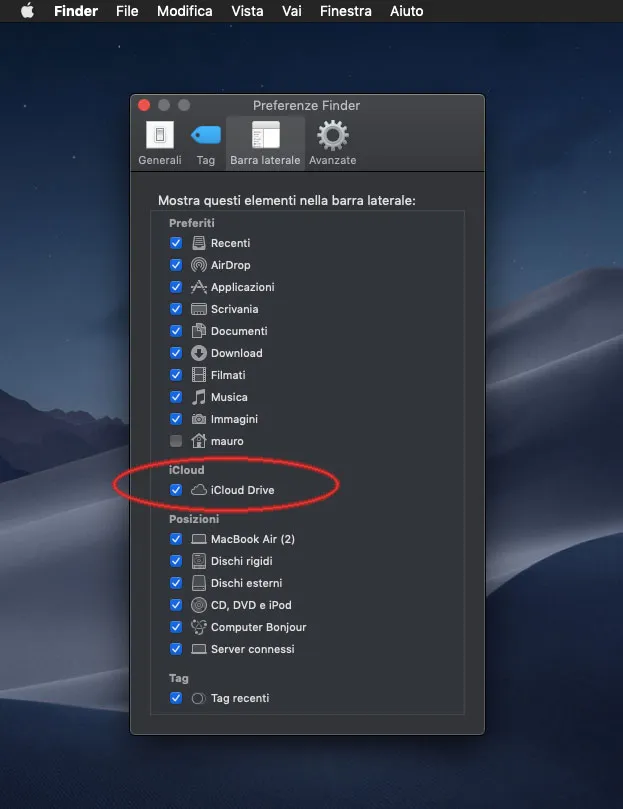The width and height of the screenshot is (623, 809).
Task: Click the Dischi esterni drive icon
Action: pyautogui.click(x=199, y=583)
